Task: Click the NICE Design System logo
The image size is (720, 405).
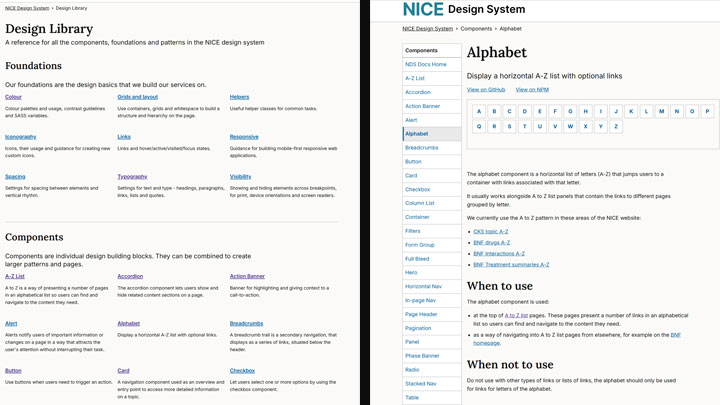Action: click(464, 9)
